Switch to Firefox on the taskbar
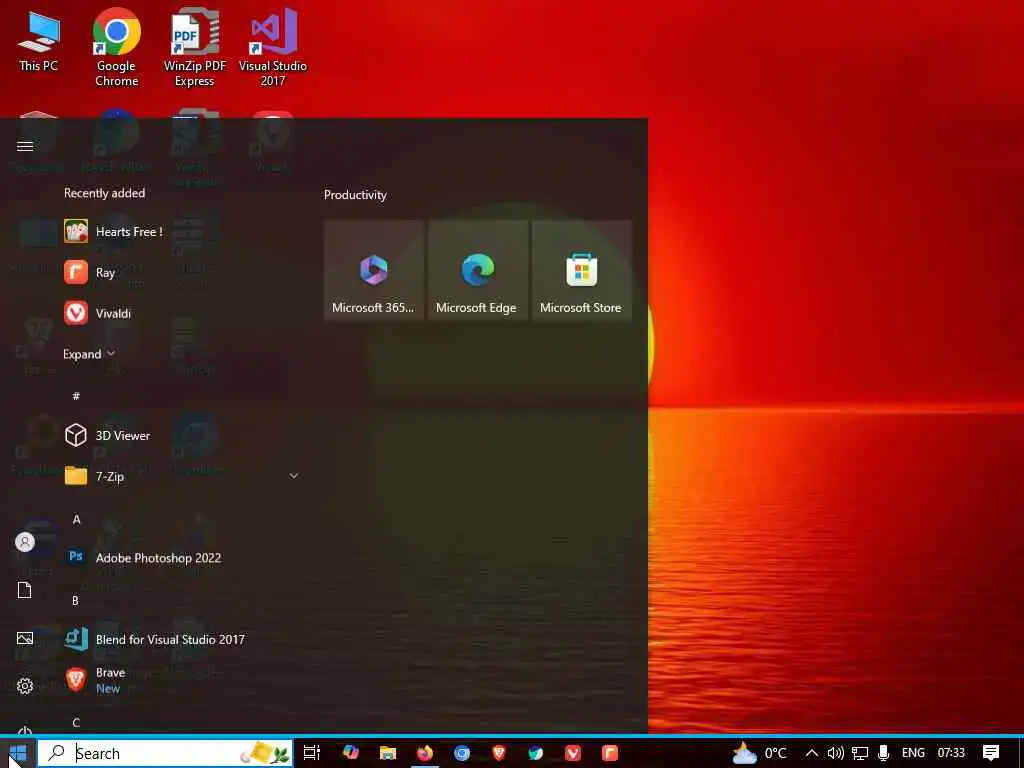Screen dimensions: 1024x768 [x=425, y=753]
